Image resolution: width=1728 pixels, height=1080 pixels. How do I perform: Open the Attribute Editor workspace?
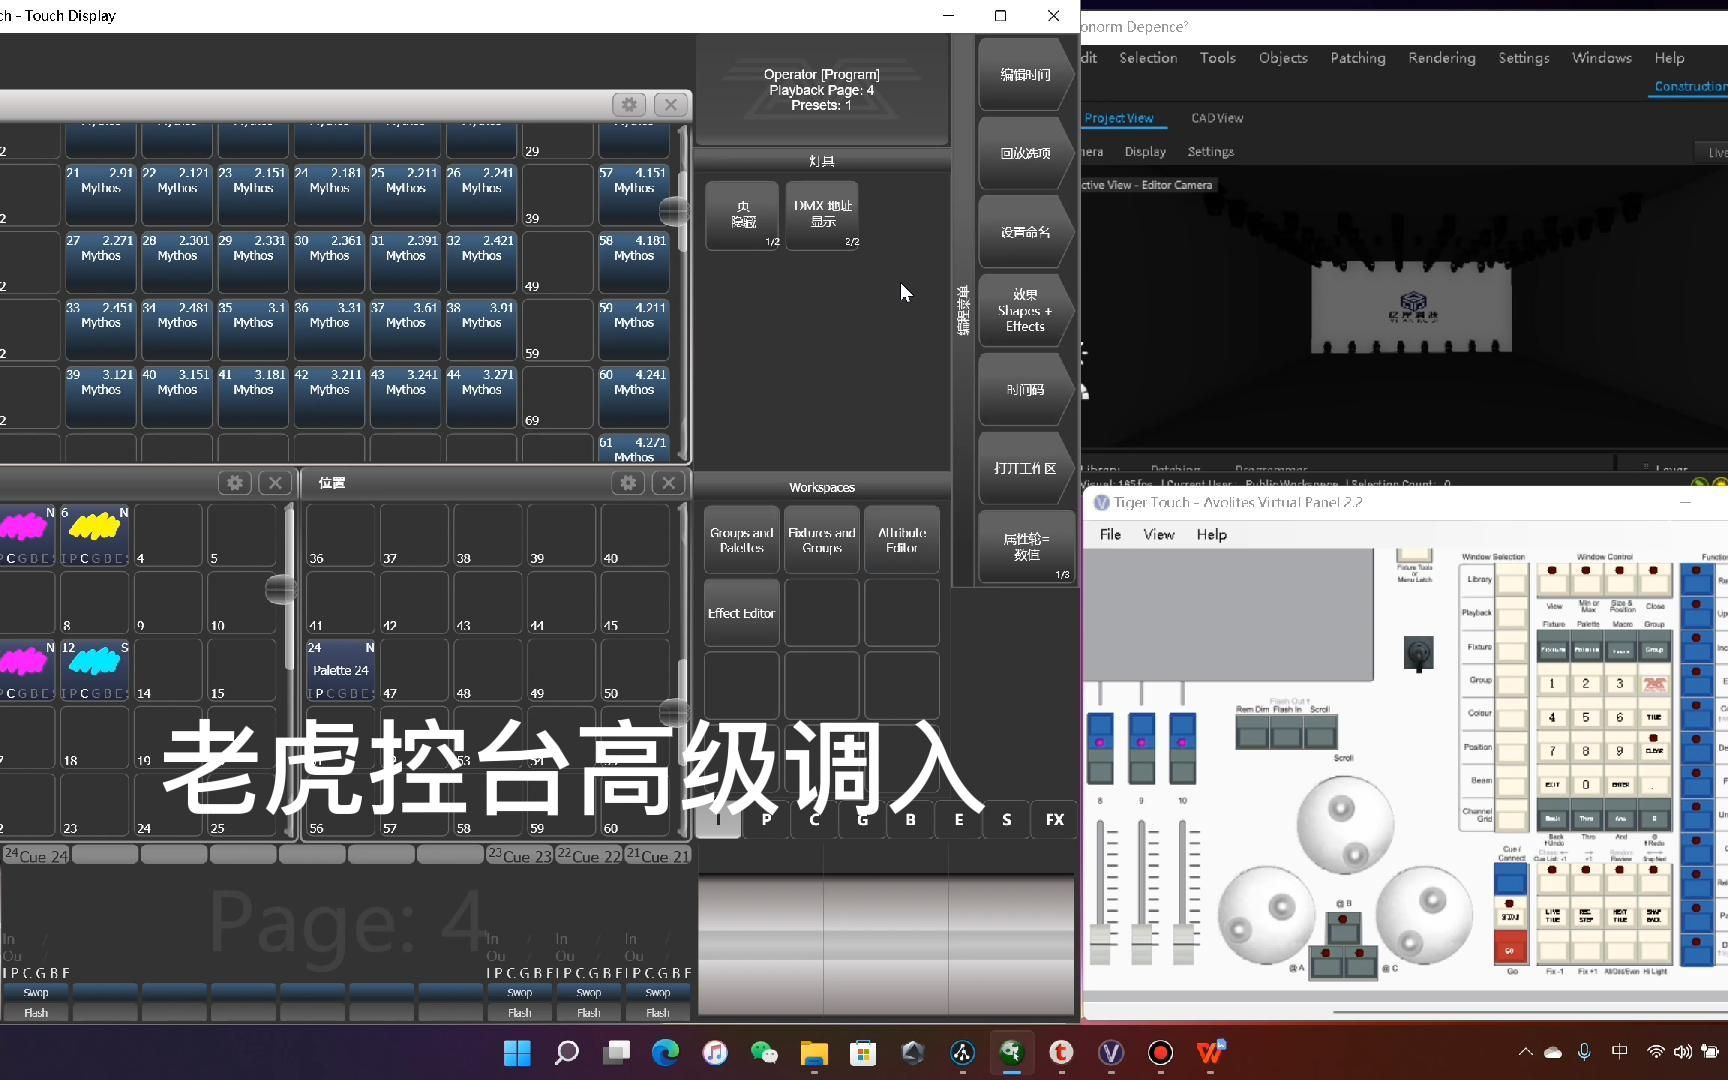click(x=901, y=538)
